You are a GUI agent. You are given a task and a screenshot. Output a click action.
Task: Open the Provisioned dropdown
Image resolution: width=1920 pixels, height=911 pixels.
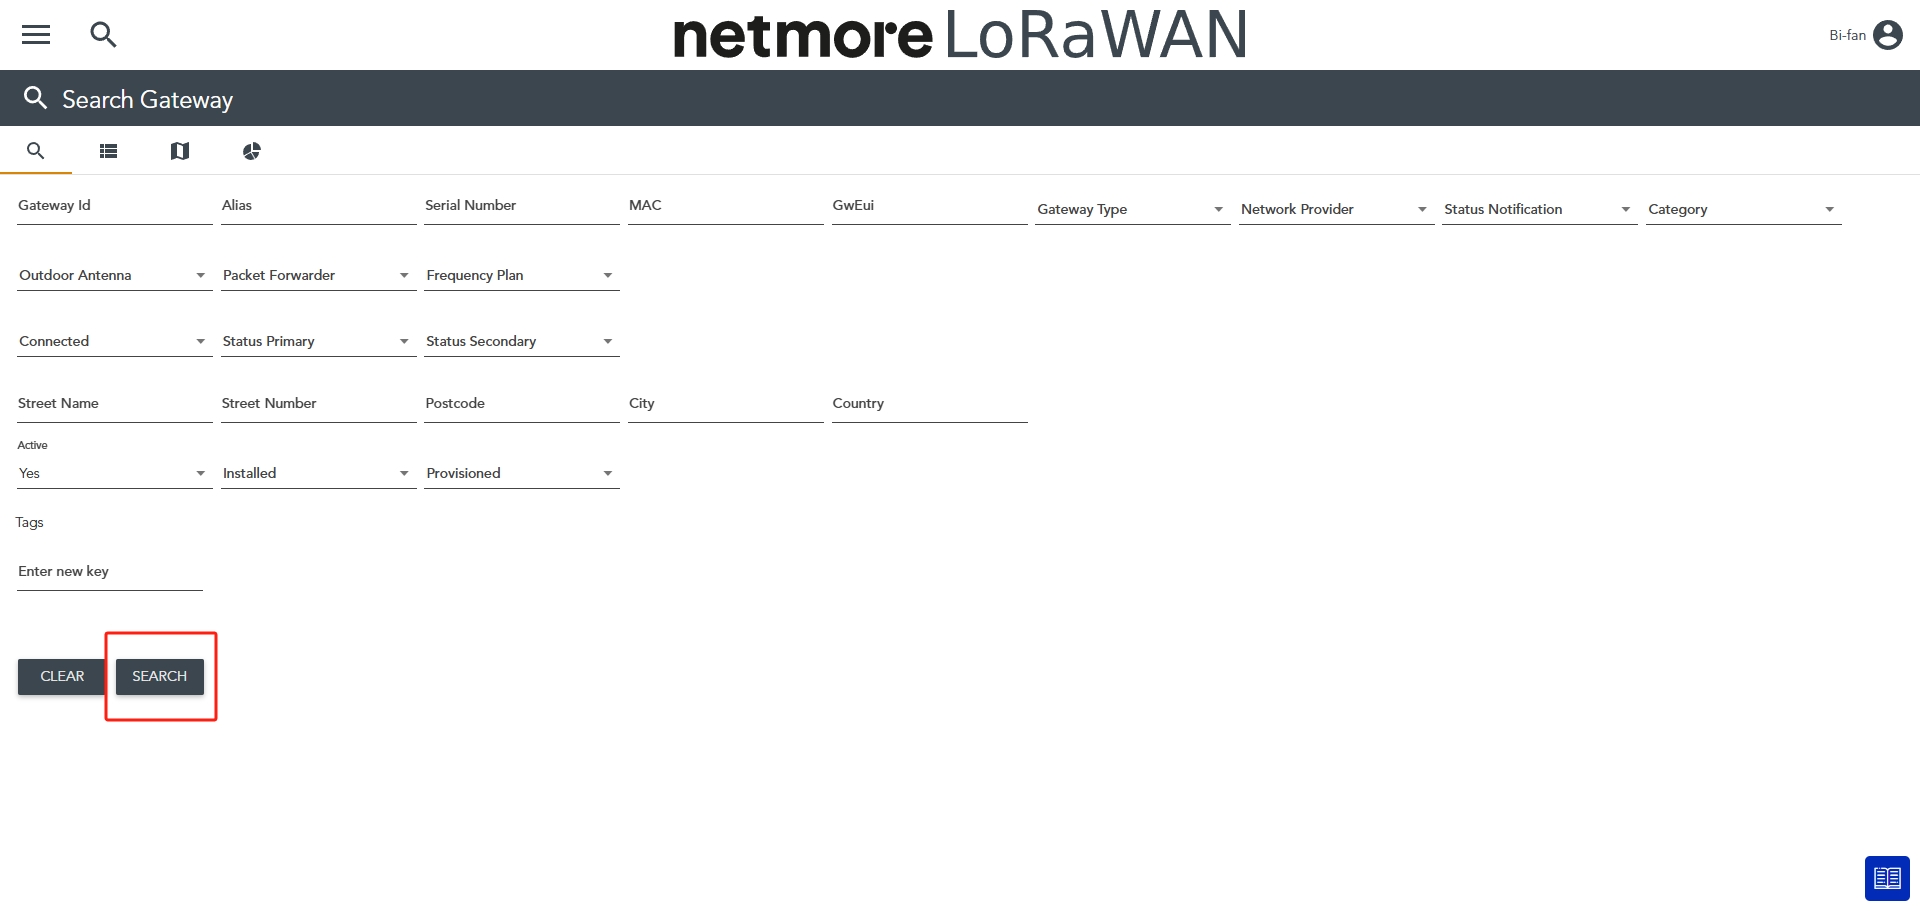point(522,473)
